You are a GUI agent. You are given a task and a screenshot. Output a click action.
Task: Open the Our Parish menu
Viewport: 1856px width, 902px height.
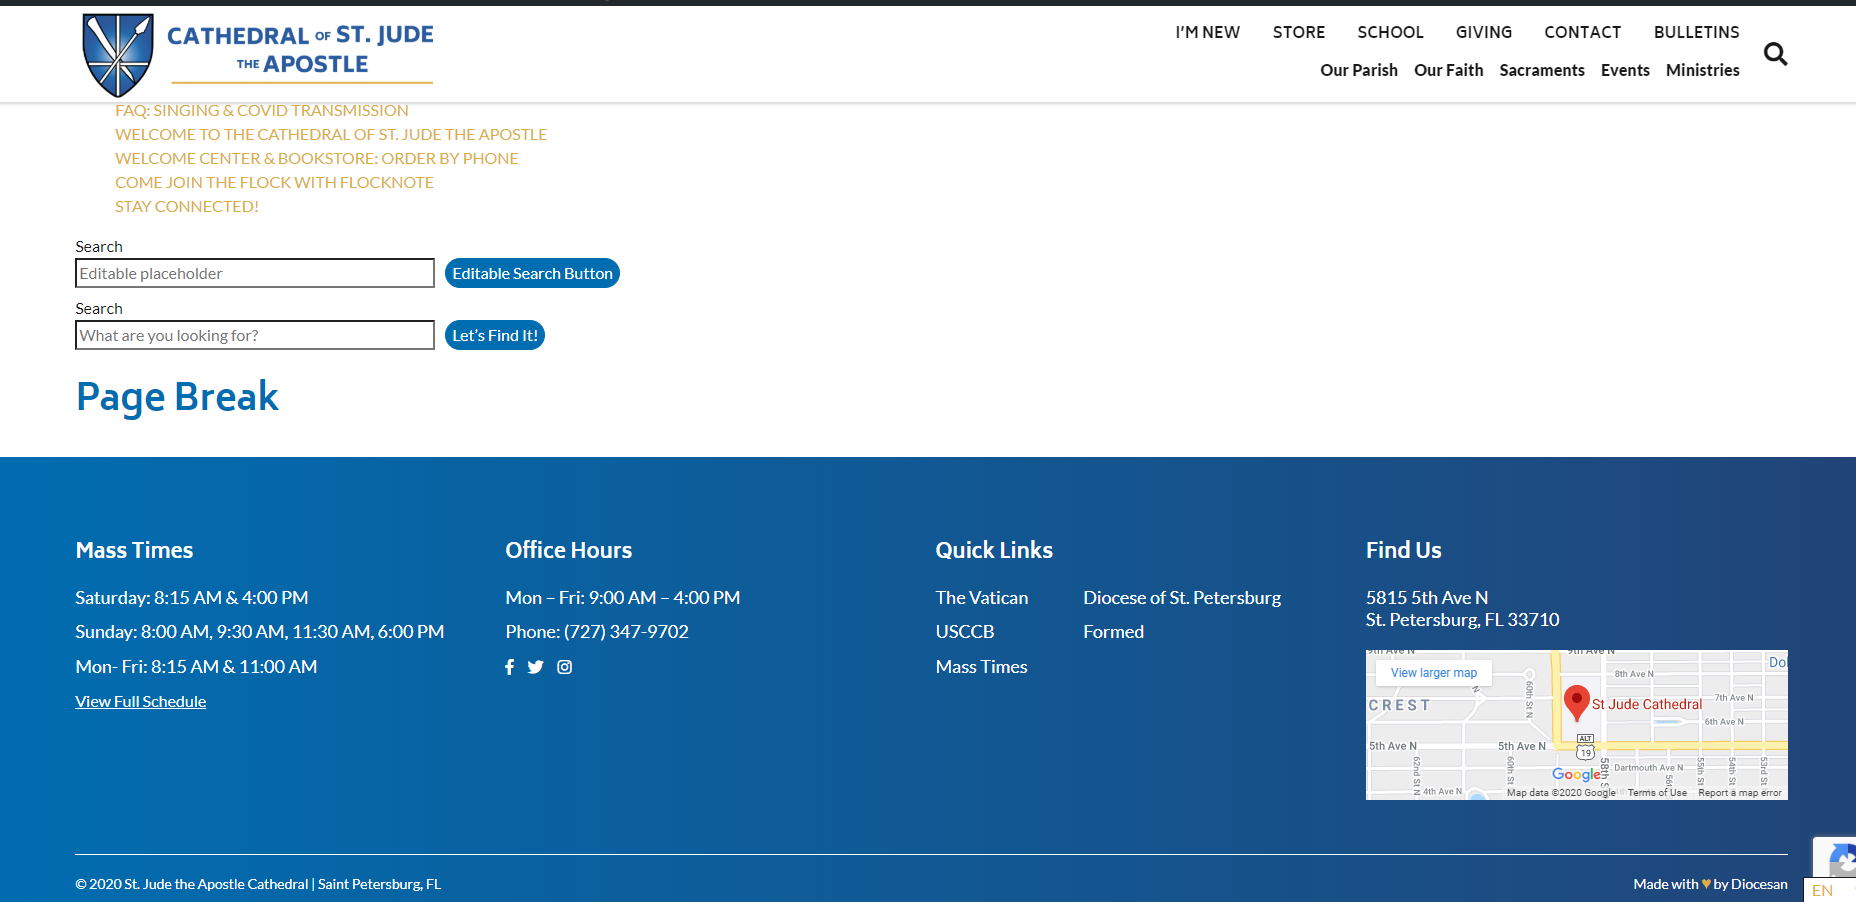click(x=1358, y=70)
